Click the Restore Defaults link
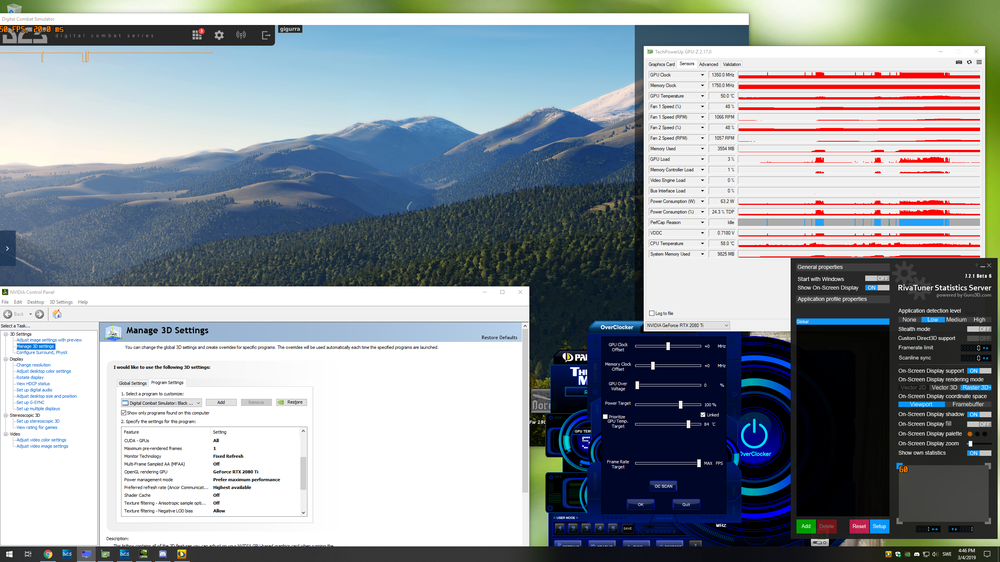Image resolution: width=1000 pixels, height=562 pixels. tap(499, 338)
